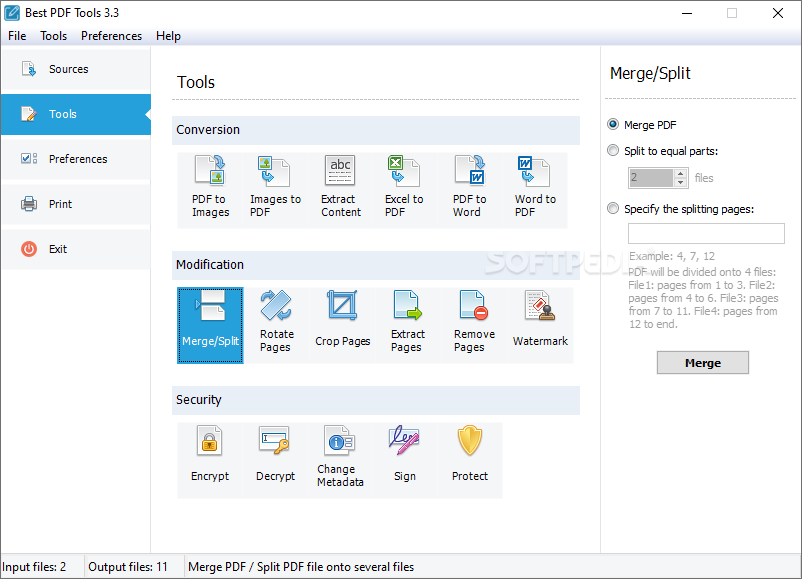
Task: Open the File menu
Action: [x=17, y=36]
